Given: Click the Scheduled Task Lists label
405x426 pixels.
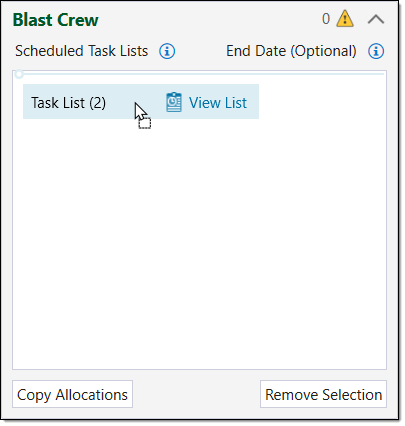Looking at the screenshot, I should click(81, 51).
